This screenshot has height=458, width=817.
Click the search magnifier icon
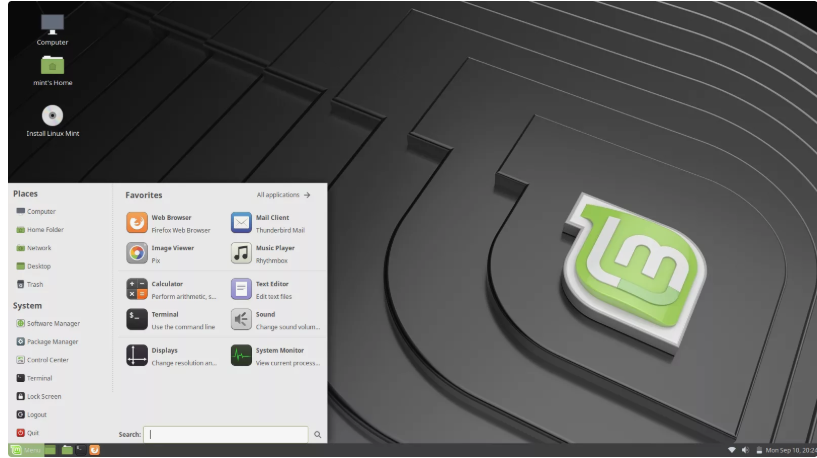click(317, 435)
